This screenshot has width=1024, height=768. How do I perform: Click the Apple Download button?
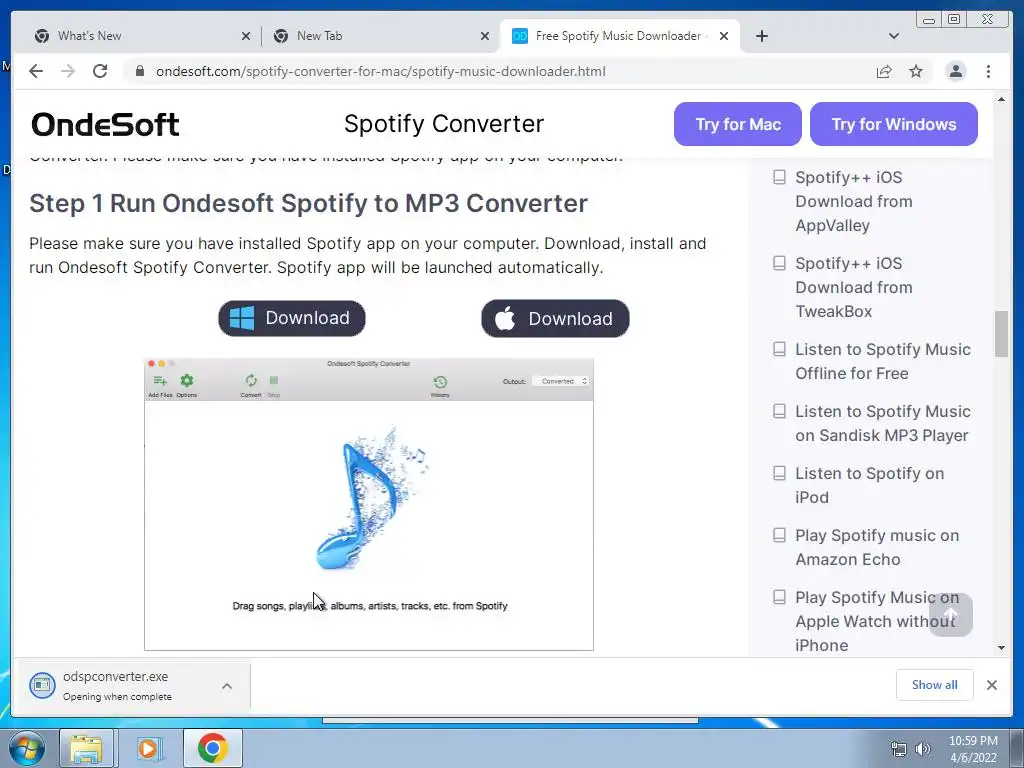click(555, 318)
